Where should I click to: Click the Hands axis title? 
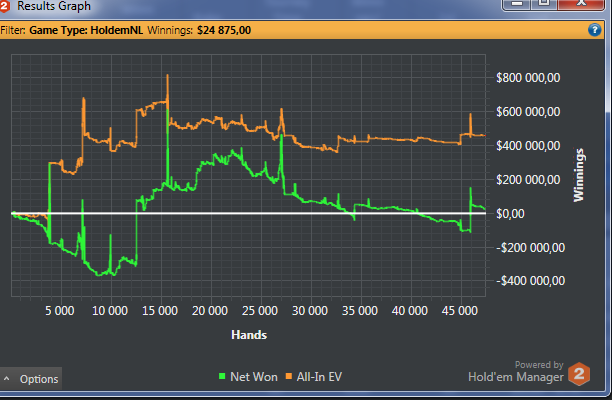pyautogui.click(x=249, y=335)
